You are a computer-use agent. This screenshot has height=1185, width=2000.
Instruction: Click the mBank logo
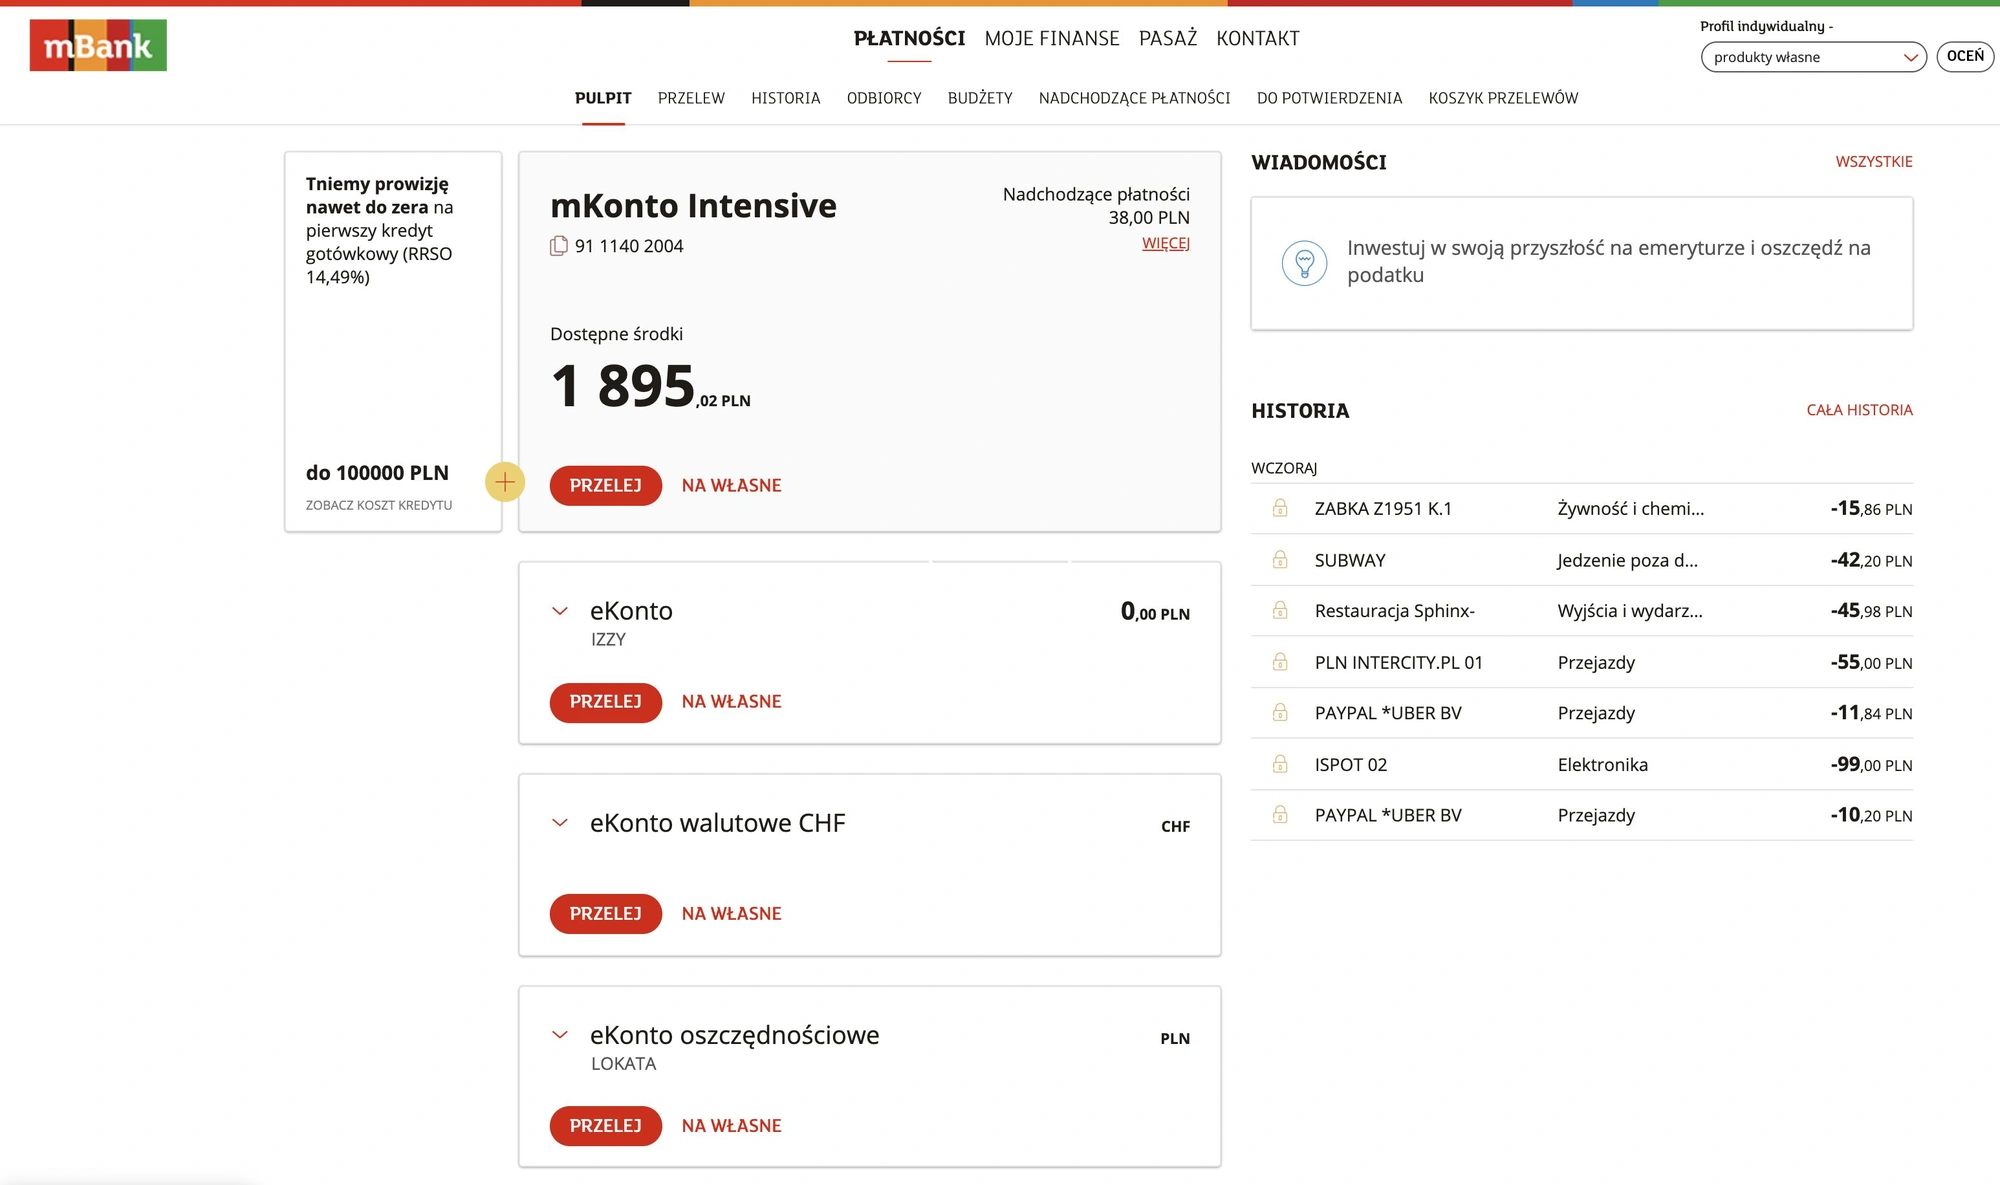98,45
